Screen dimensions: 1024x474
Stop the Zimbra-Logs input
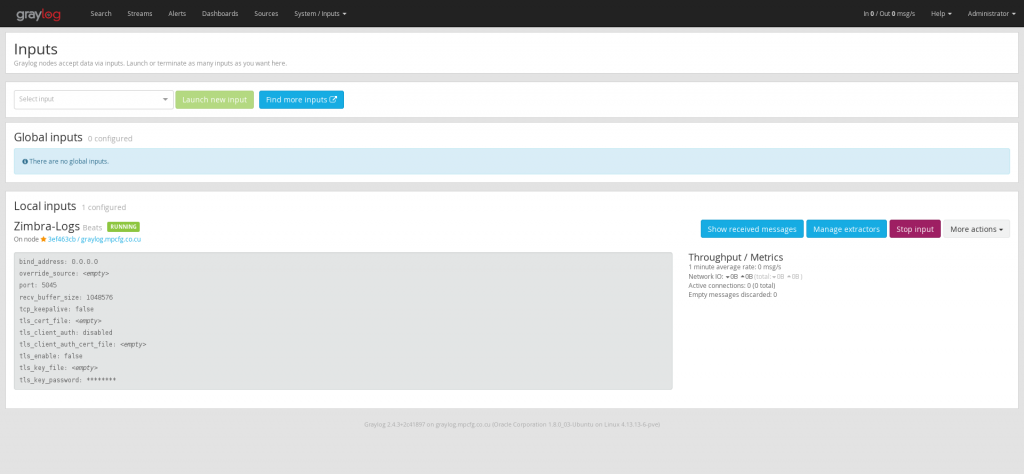914,229
